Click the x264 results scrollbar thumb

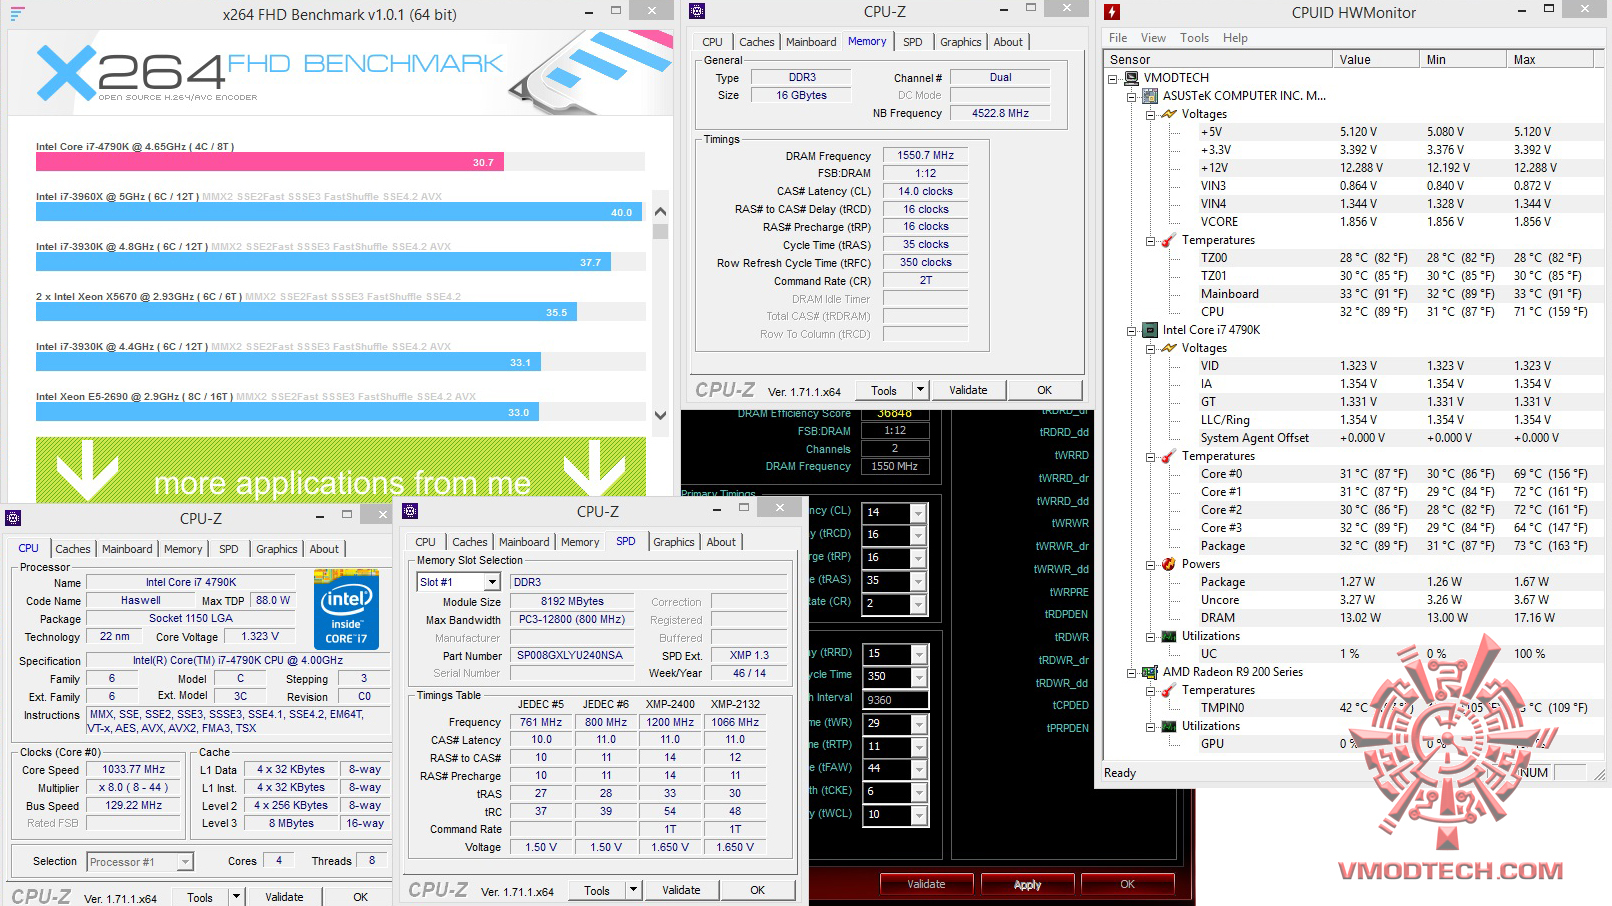(660, 231)
